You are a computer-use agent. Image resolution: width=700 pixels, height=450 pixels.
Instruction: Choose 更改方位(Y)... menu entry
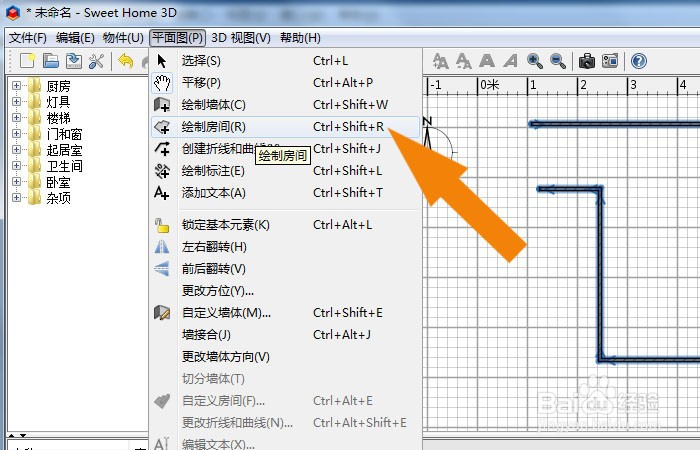click(285, 291)
